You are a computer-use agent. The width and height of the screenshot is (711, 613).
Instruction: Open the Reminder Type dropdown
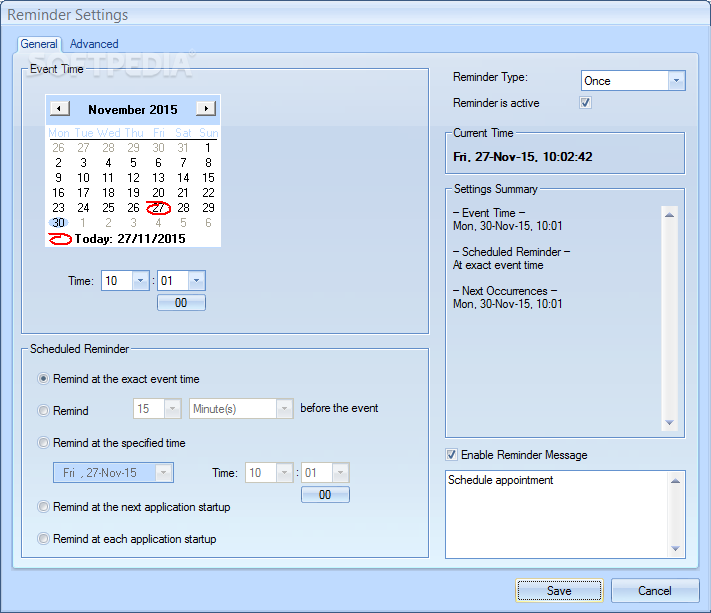click(x=676, y=81)
